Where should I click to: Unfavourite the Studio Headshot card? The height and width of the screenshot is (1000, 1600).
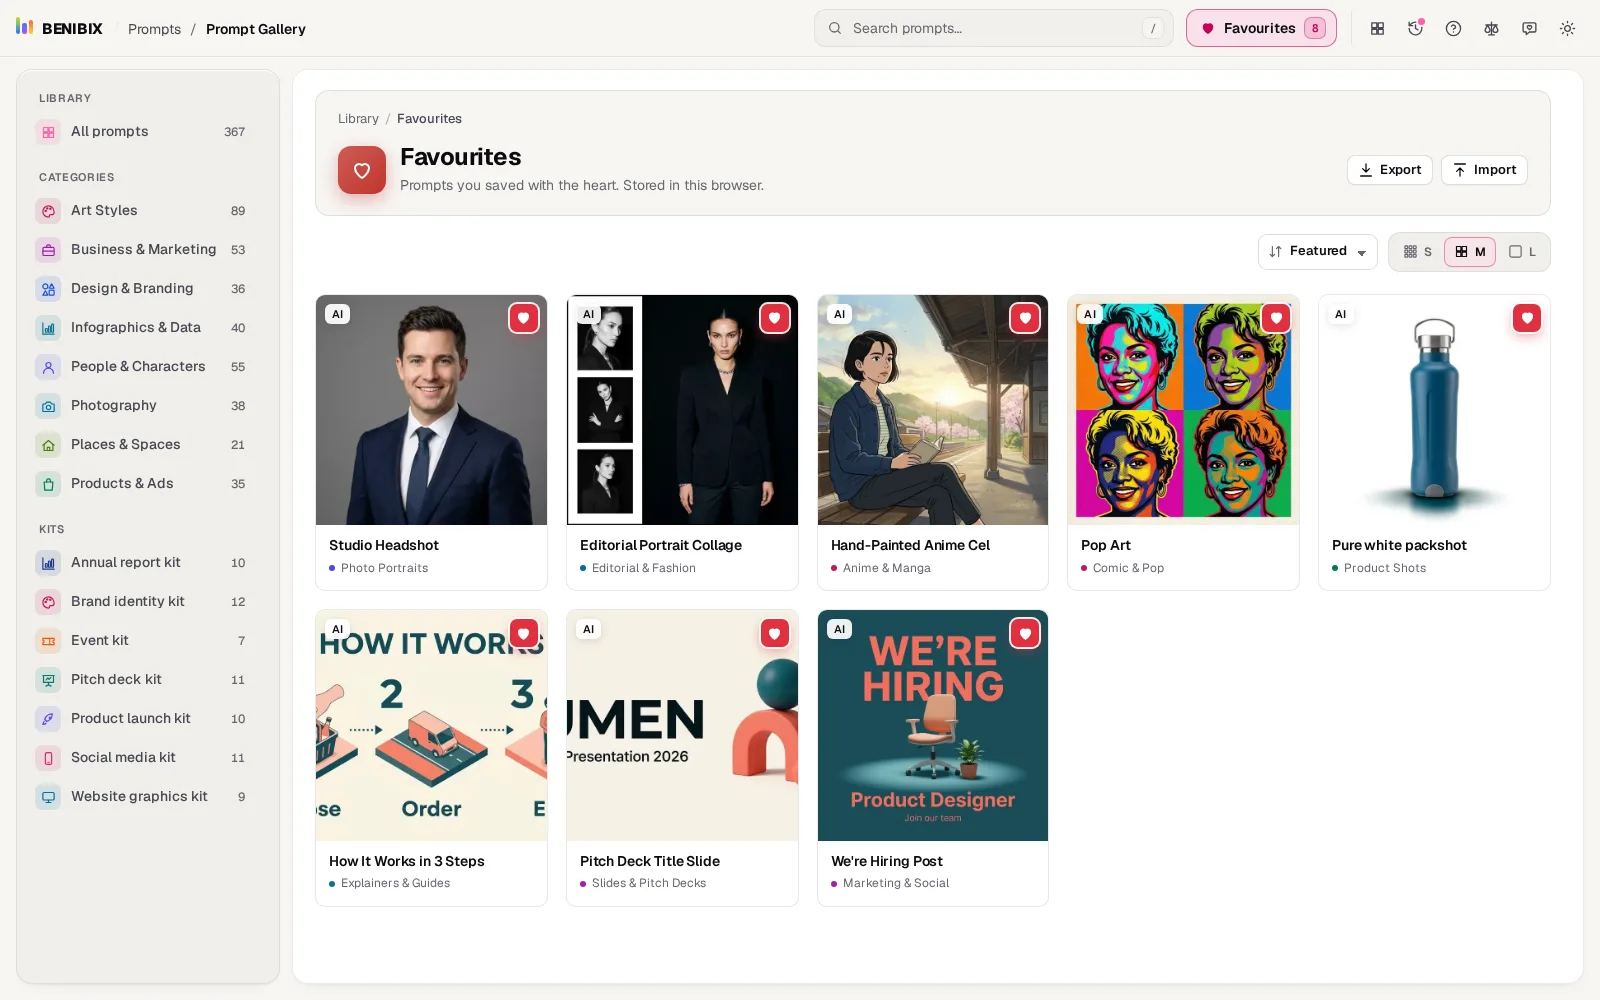tap(524, 318)
